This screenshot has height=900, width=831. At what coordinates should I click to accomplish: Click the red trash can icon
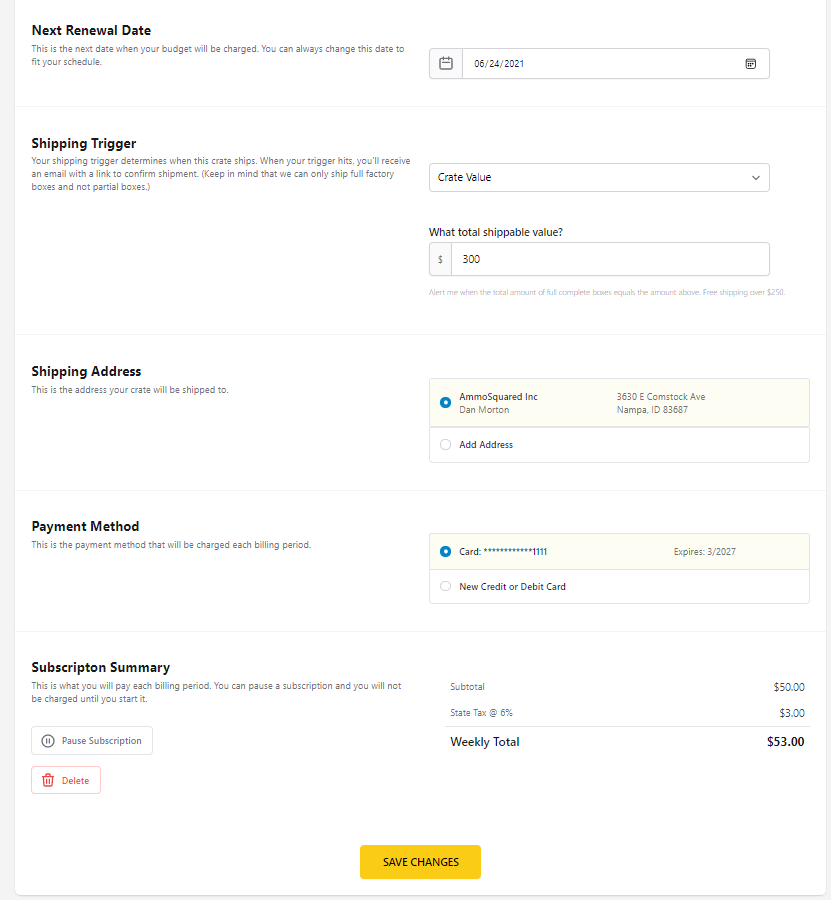pos(48,781)
